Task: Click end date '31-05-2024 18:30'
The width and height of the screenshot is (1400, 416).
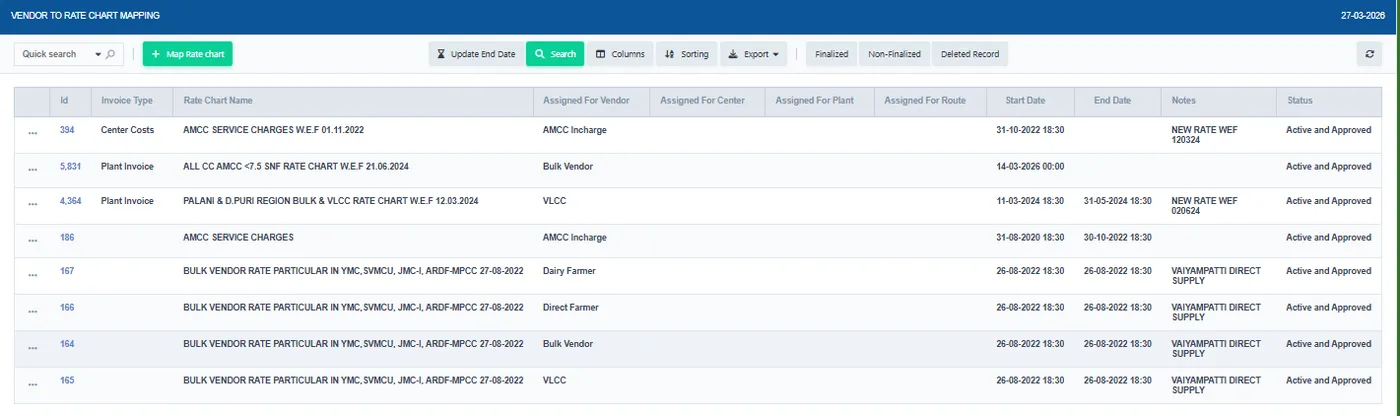Action: [x=1118, y=201]
